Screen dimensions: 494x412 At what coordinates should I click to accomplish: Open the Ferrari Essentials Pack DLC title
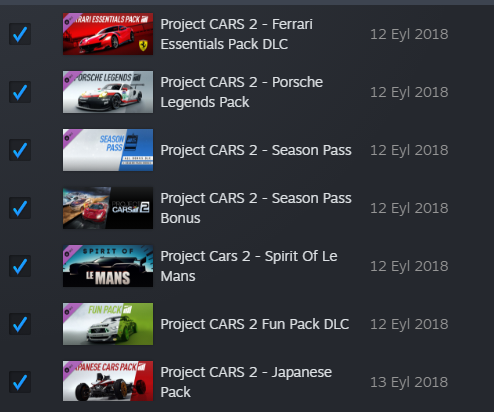pyautogui.click(x=237, y=34)
